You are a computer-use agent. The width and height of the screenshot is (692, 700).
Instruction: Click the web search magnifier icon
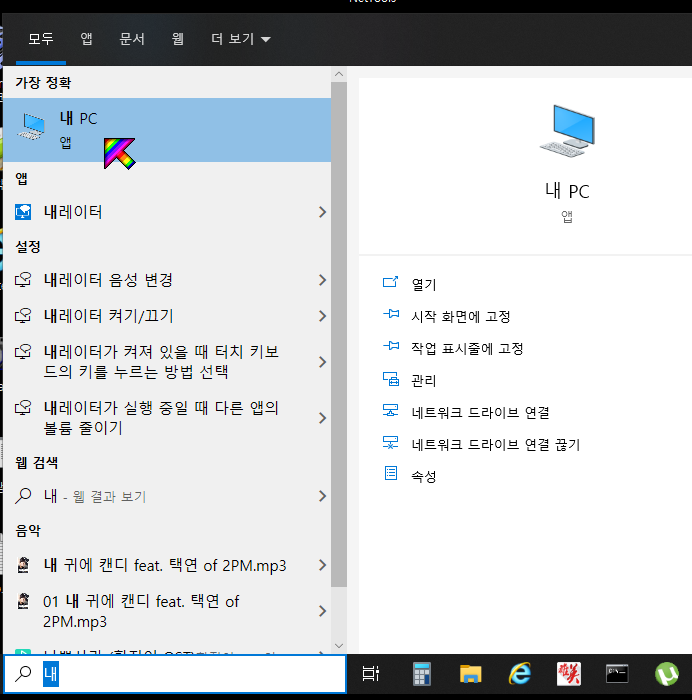[23, 496]
